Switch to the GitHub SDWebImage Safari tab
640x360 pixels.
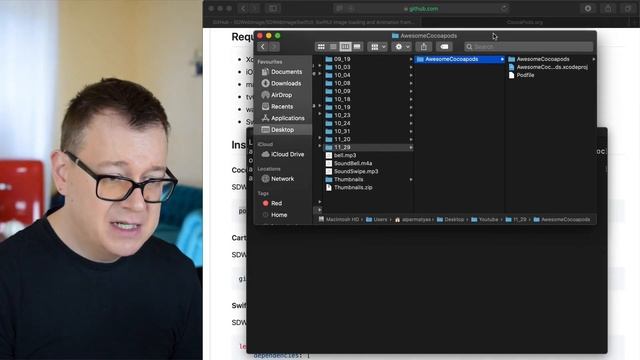(313, 22)
